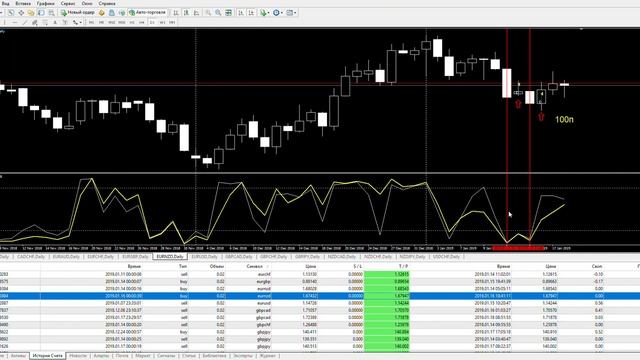This screenshot has height=360, width=640.
Task: Switch timeframe to W1
Action: pyautogui.click(x=162, y=22)
